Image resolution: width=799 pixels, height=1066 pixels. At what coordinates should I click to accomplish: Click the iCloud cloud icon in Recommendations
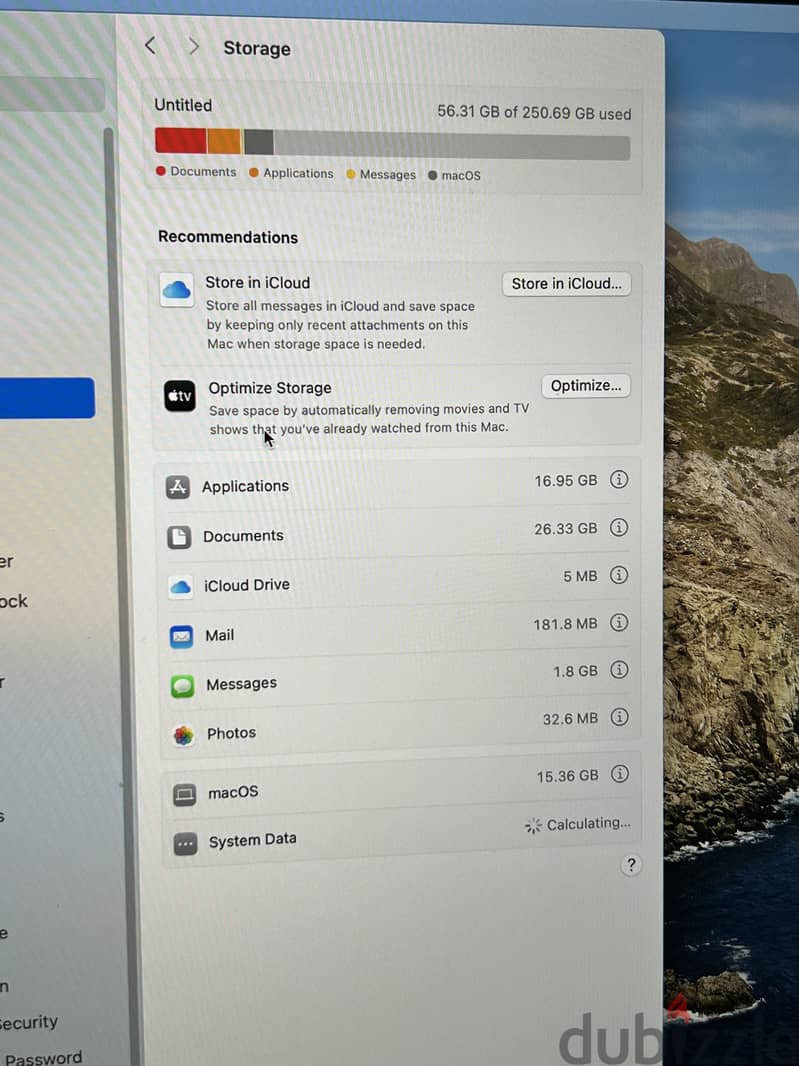pyautogui.click(x=177, y=290)
